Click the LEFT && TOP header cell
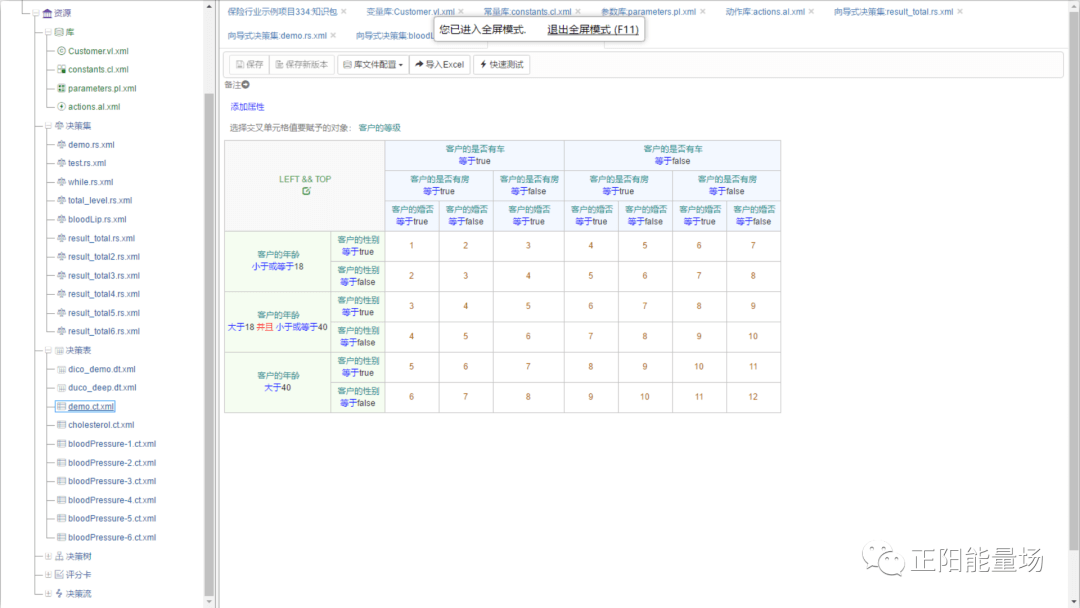Viewport: 1080px width, 608px height. [x=304, y=185]
